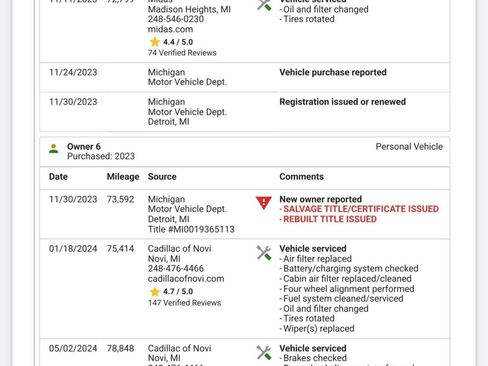
Task: Open the midas.com website link
Action: 170,29
